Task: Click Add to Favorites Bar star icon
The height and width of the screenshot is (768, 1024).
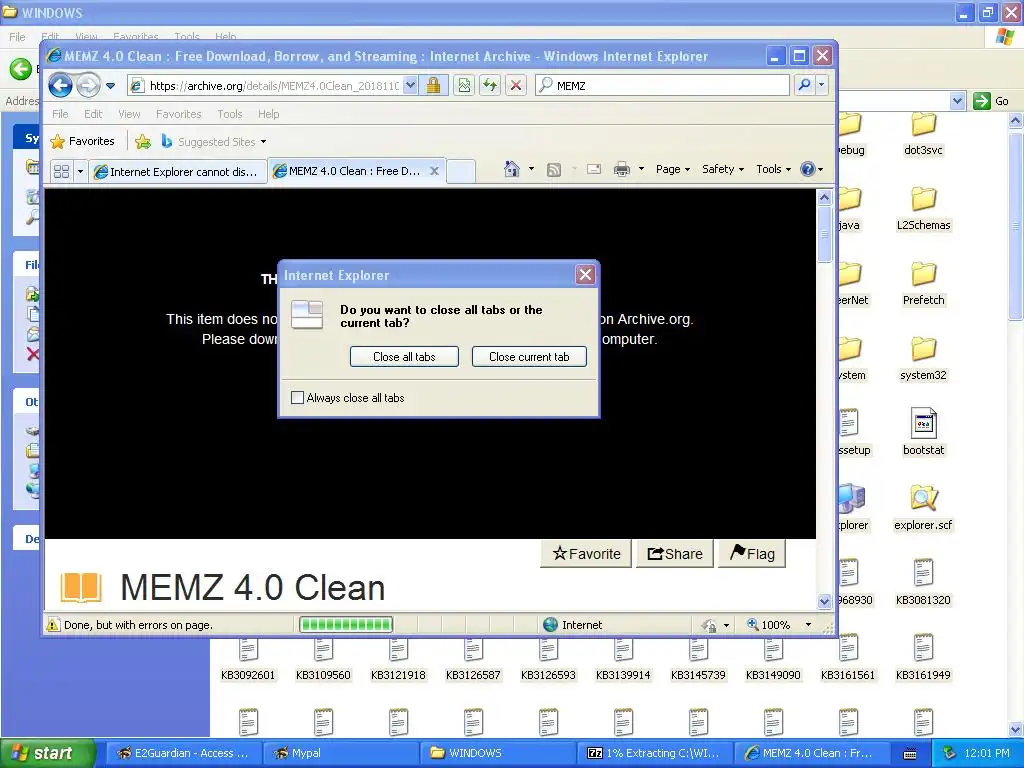Action: point(142,141)
